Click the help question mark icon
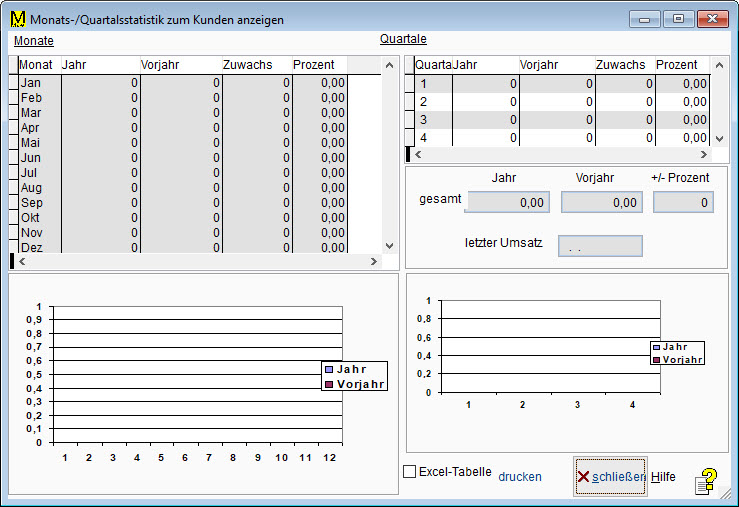739x507 pixels. point(707,481)
